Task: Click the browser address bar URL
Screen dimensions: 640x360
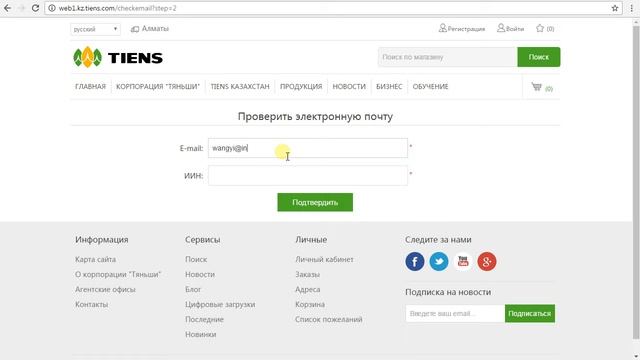Action: tap(118, 8)
